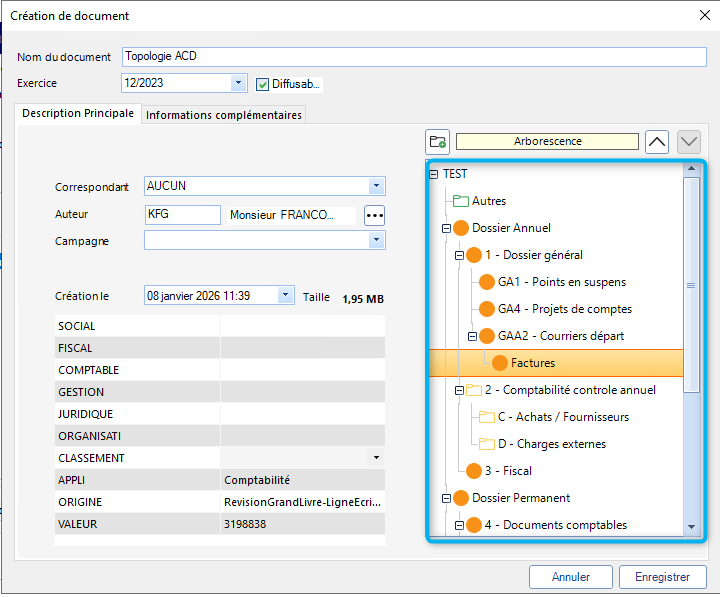Click the orange circle beside Dossier Annuel
Viewport: 720px width, 597px height.
coord(461,228)
